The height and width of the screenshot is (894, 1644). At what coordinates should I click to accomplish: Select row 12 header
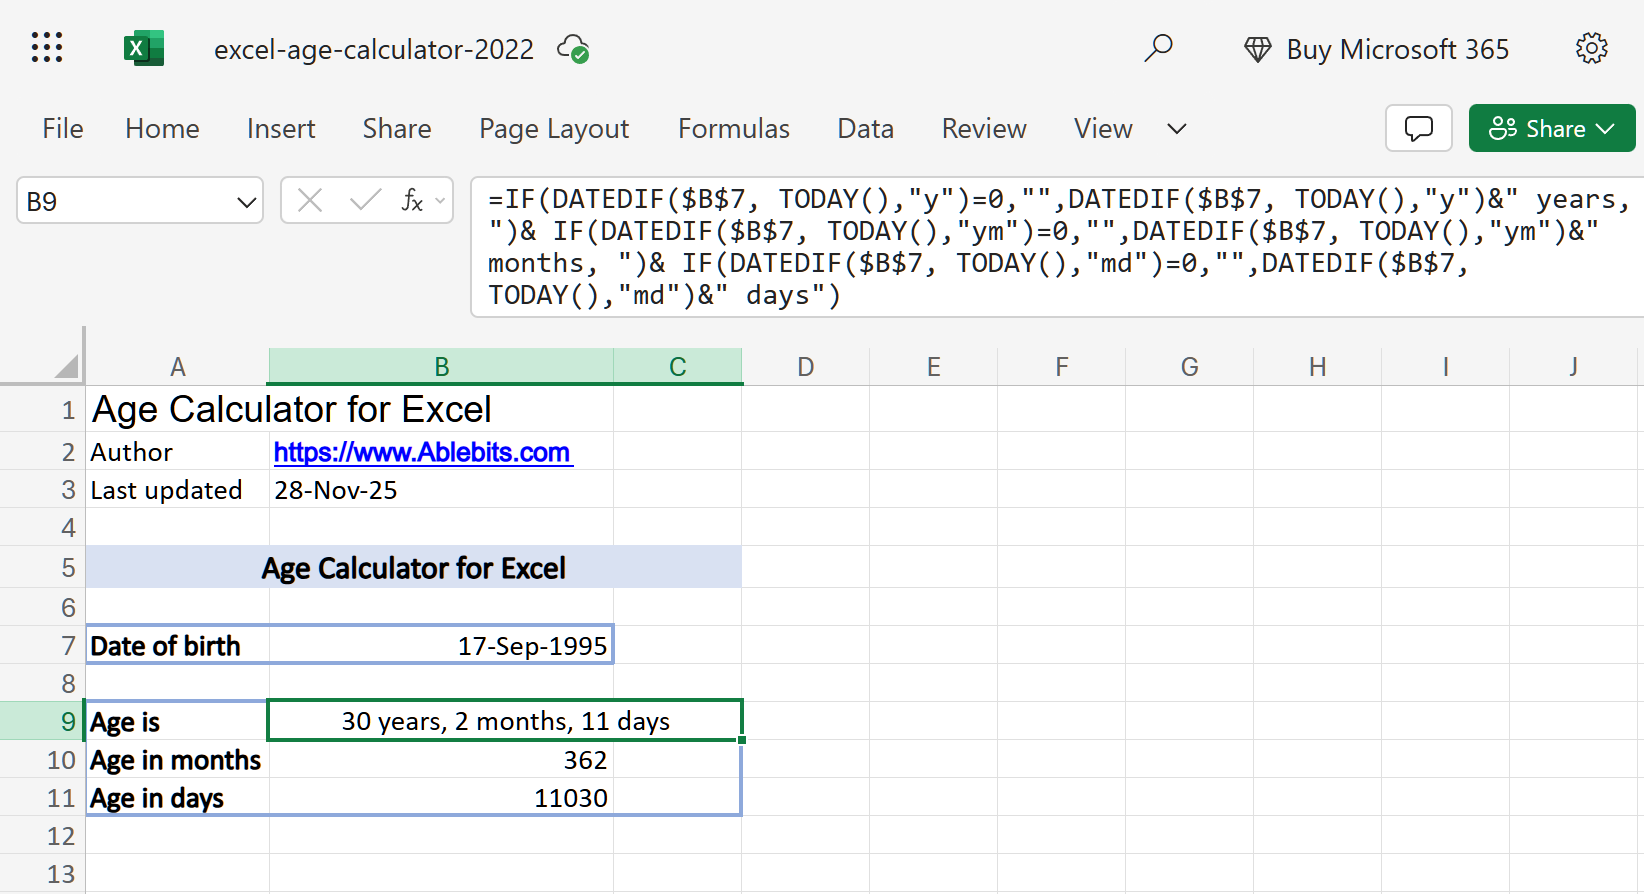pos(42,836)
